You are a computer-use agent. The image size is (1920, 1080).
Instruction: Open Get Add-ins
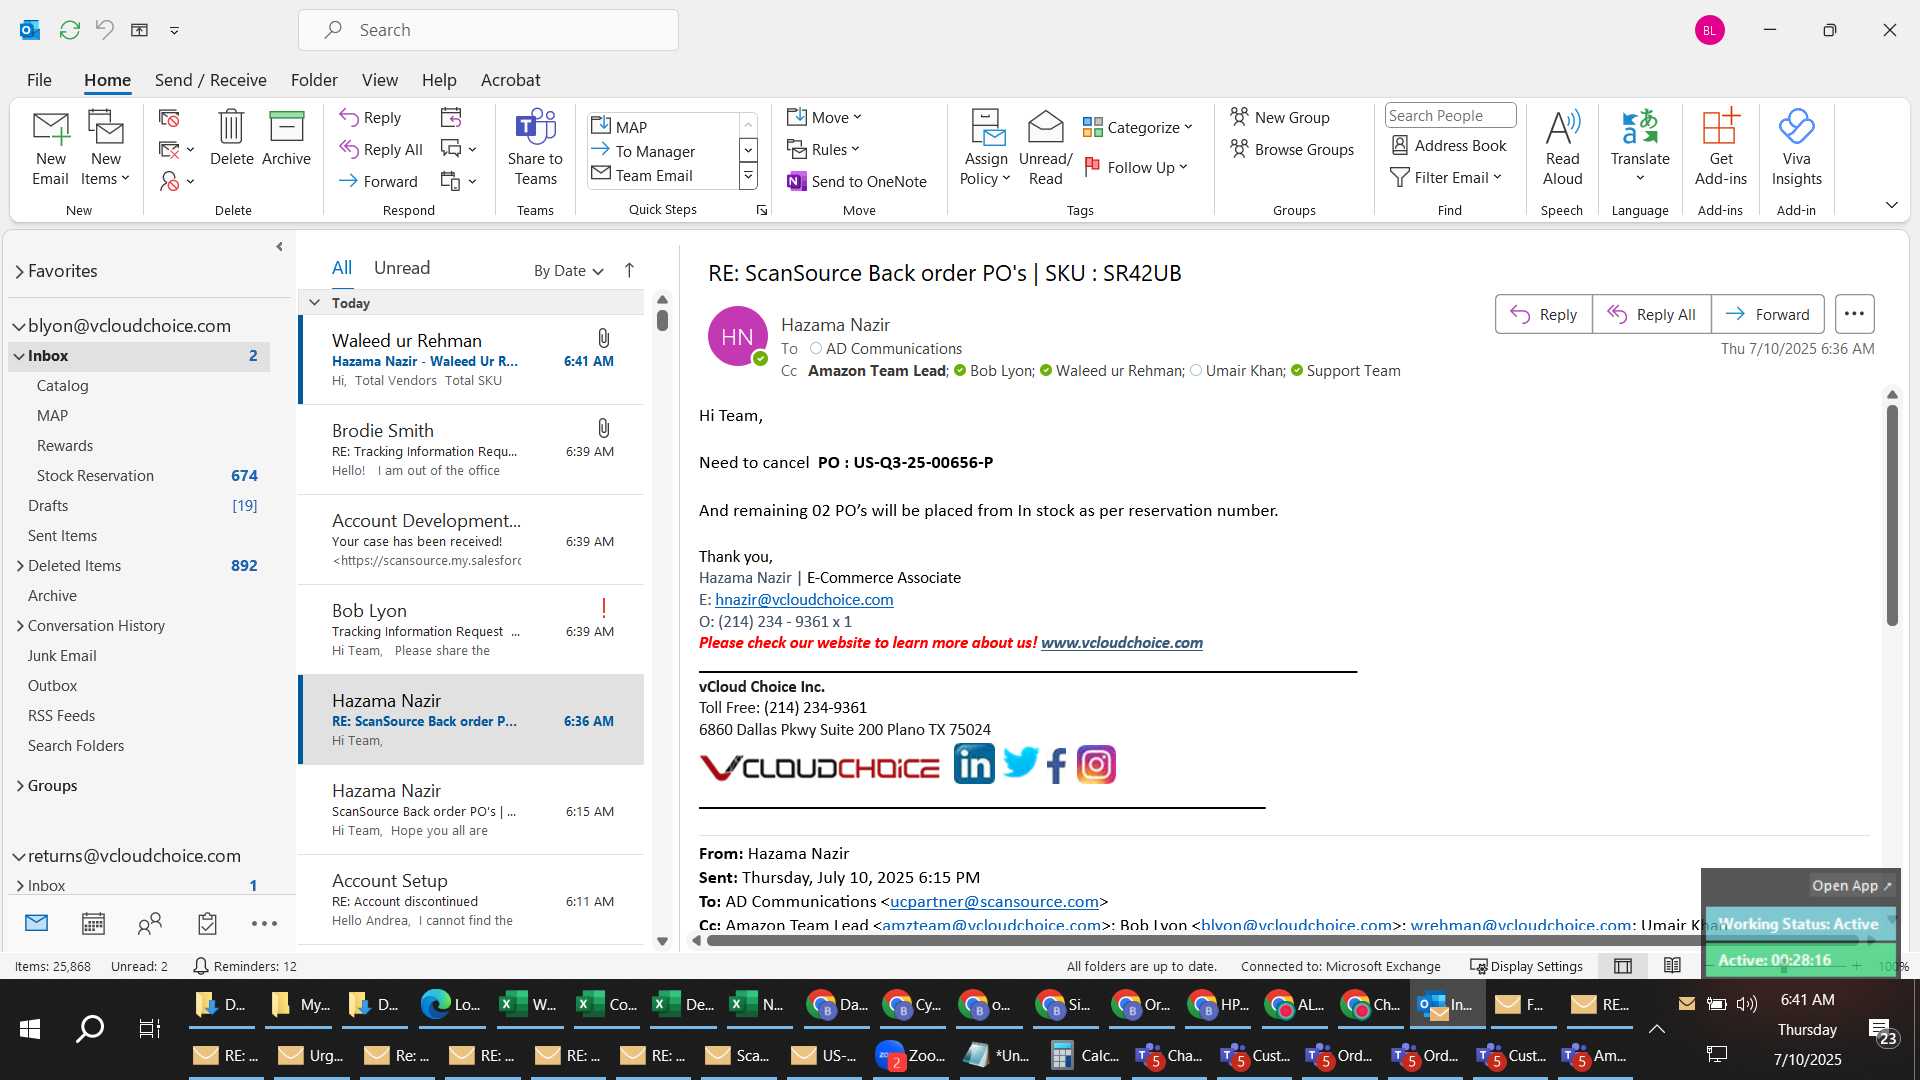coord(1720,148)
